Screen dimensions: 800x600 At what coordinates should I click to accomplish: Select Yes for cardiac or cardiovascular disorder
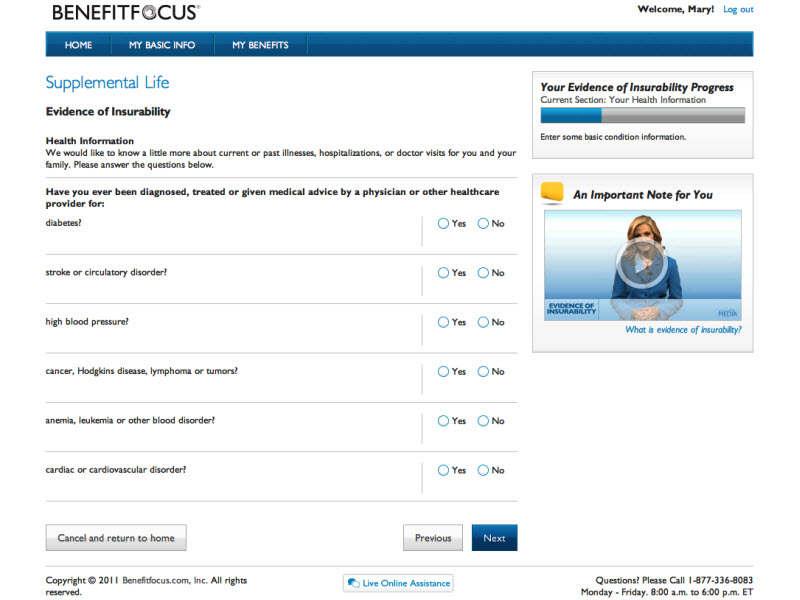point(443,470)
